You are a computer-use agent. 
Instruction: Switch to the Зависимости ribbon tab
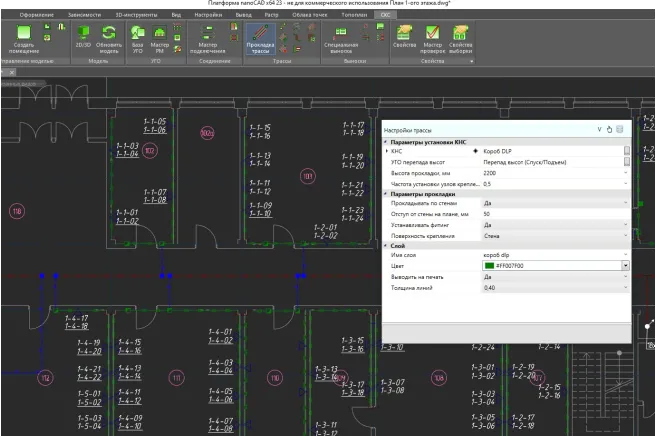pyautogui.click(x=79, y=16)
